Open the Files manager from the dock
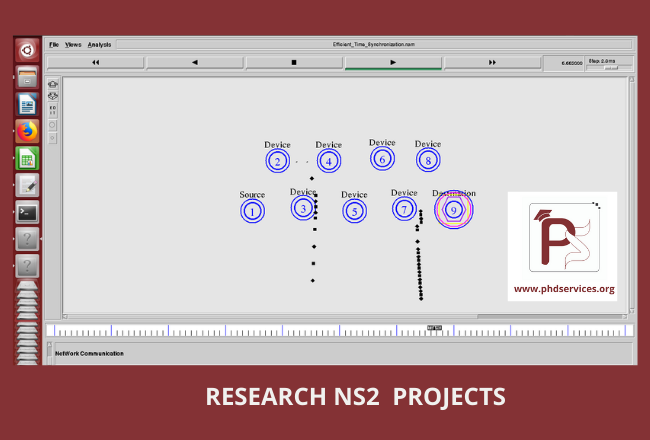 pos(27,77)
